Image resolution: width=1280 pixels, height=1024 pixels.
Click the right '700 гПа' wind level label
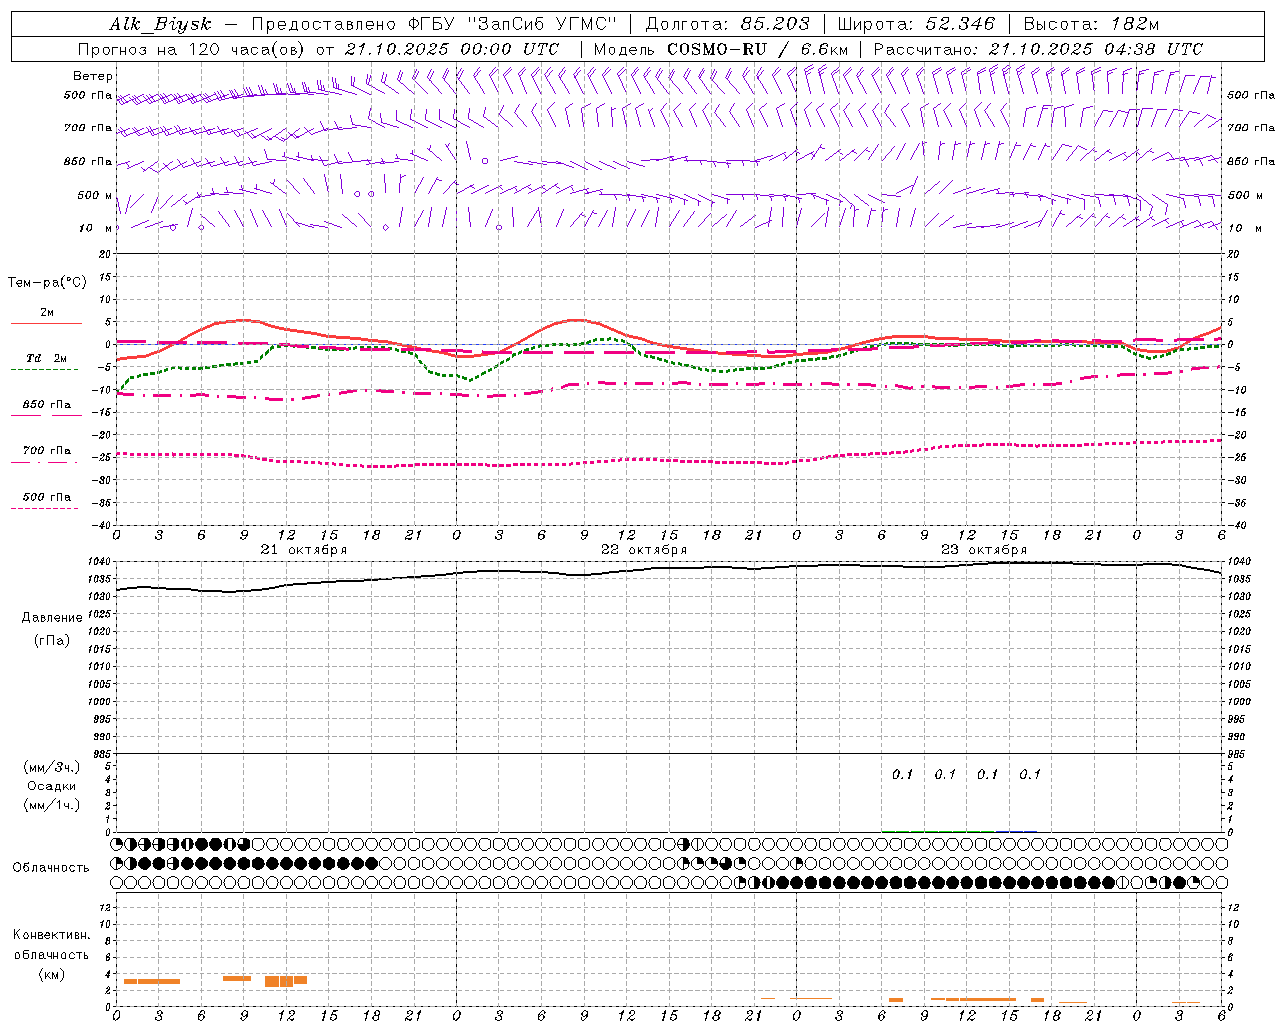pyautogui.click(x=1251, y=128)
